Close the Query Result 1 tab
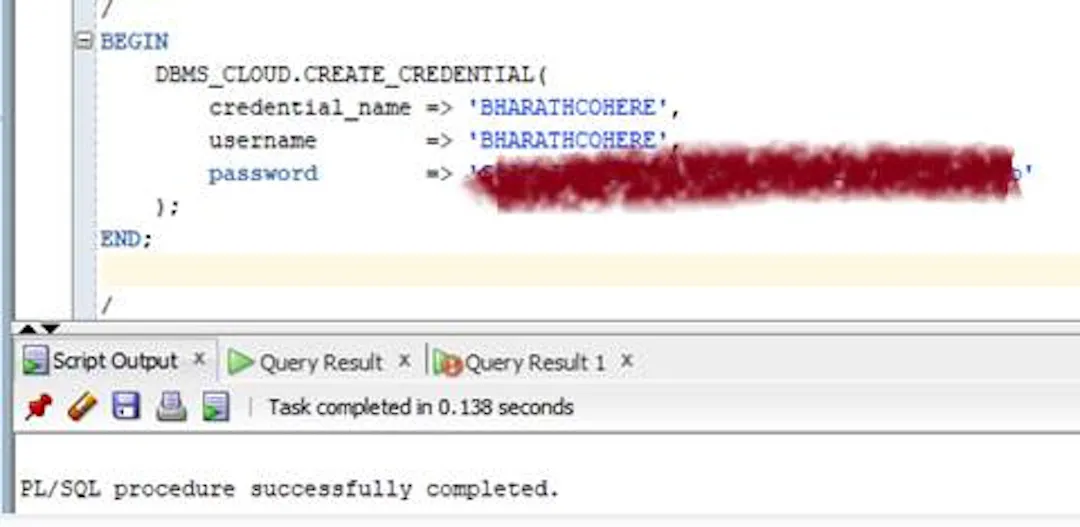This screenshot has width=1080, height=527. point(626,360)
